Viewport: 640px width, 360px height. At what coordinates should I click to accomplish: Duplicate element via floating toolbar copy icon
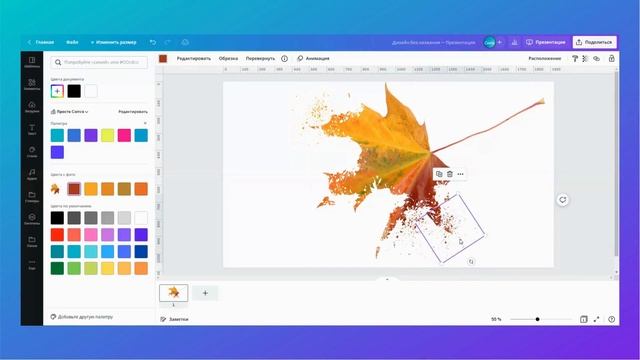click(439, 174)
